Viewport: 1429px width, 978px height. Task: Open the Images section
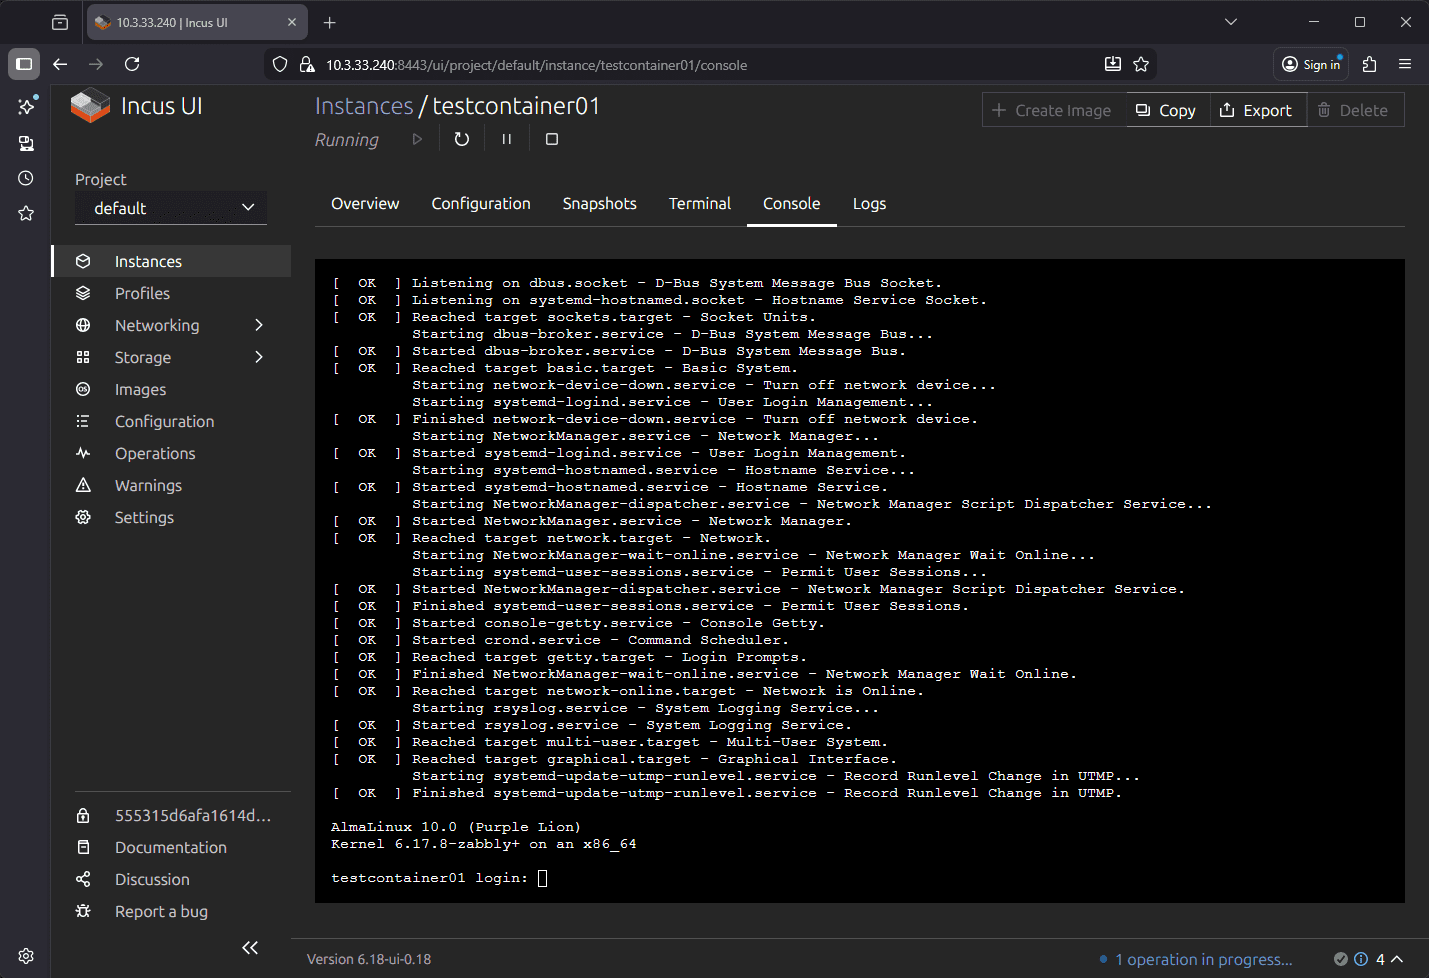click(140, 389)
